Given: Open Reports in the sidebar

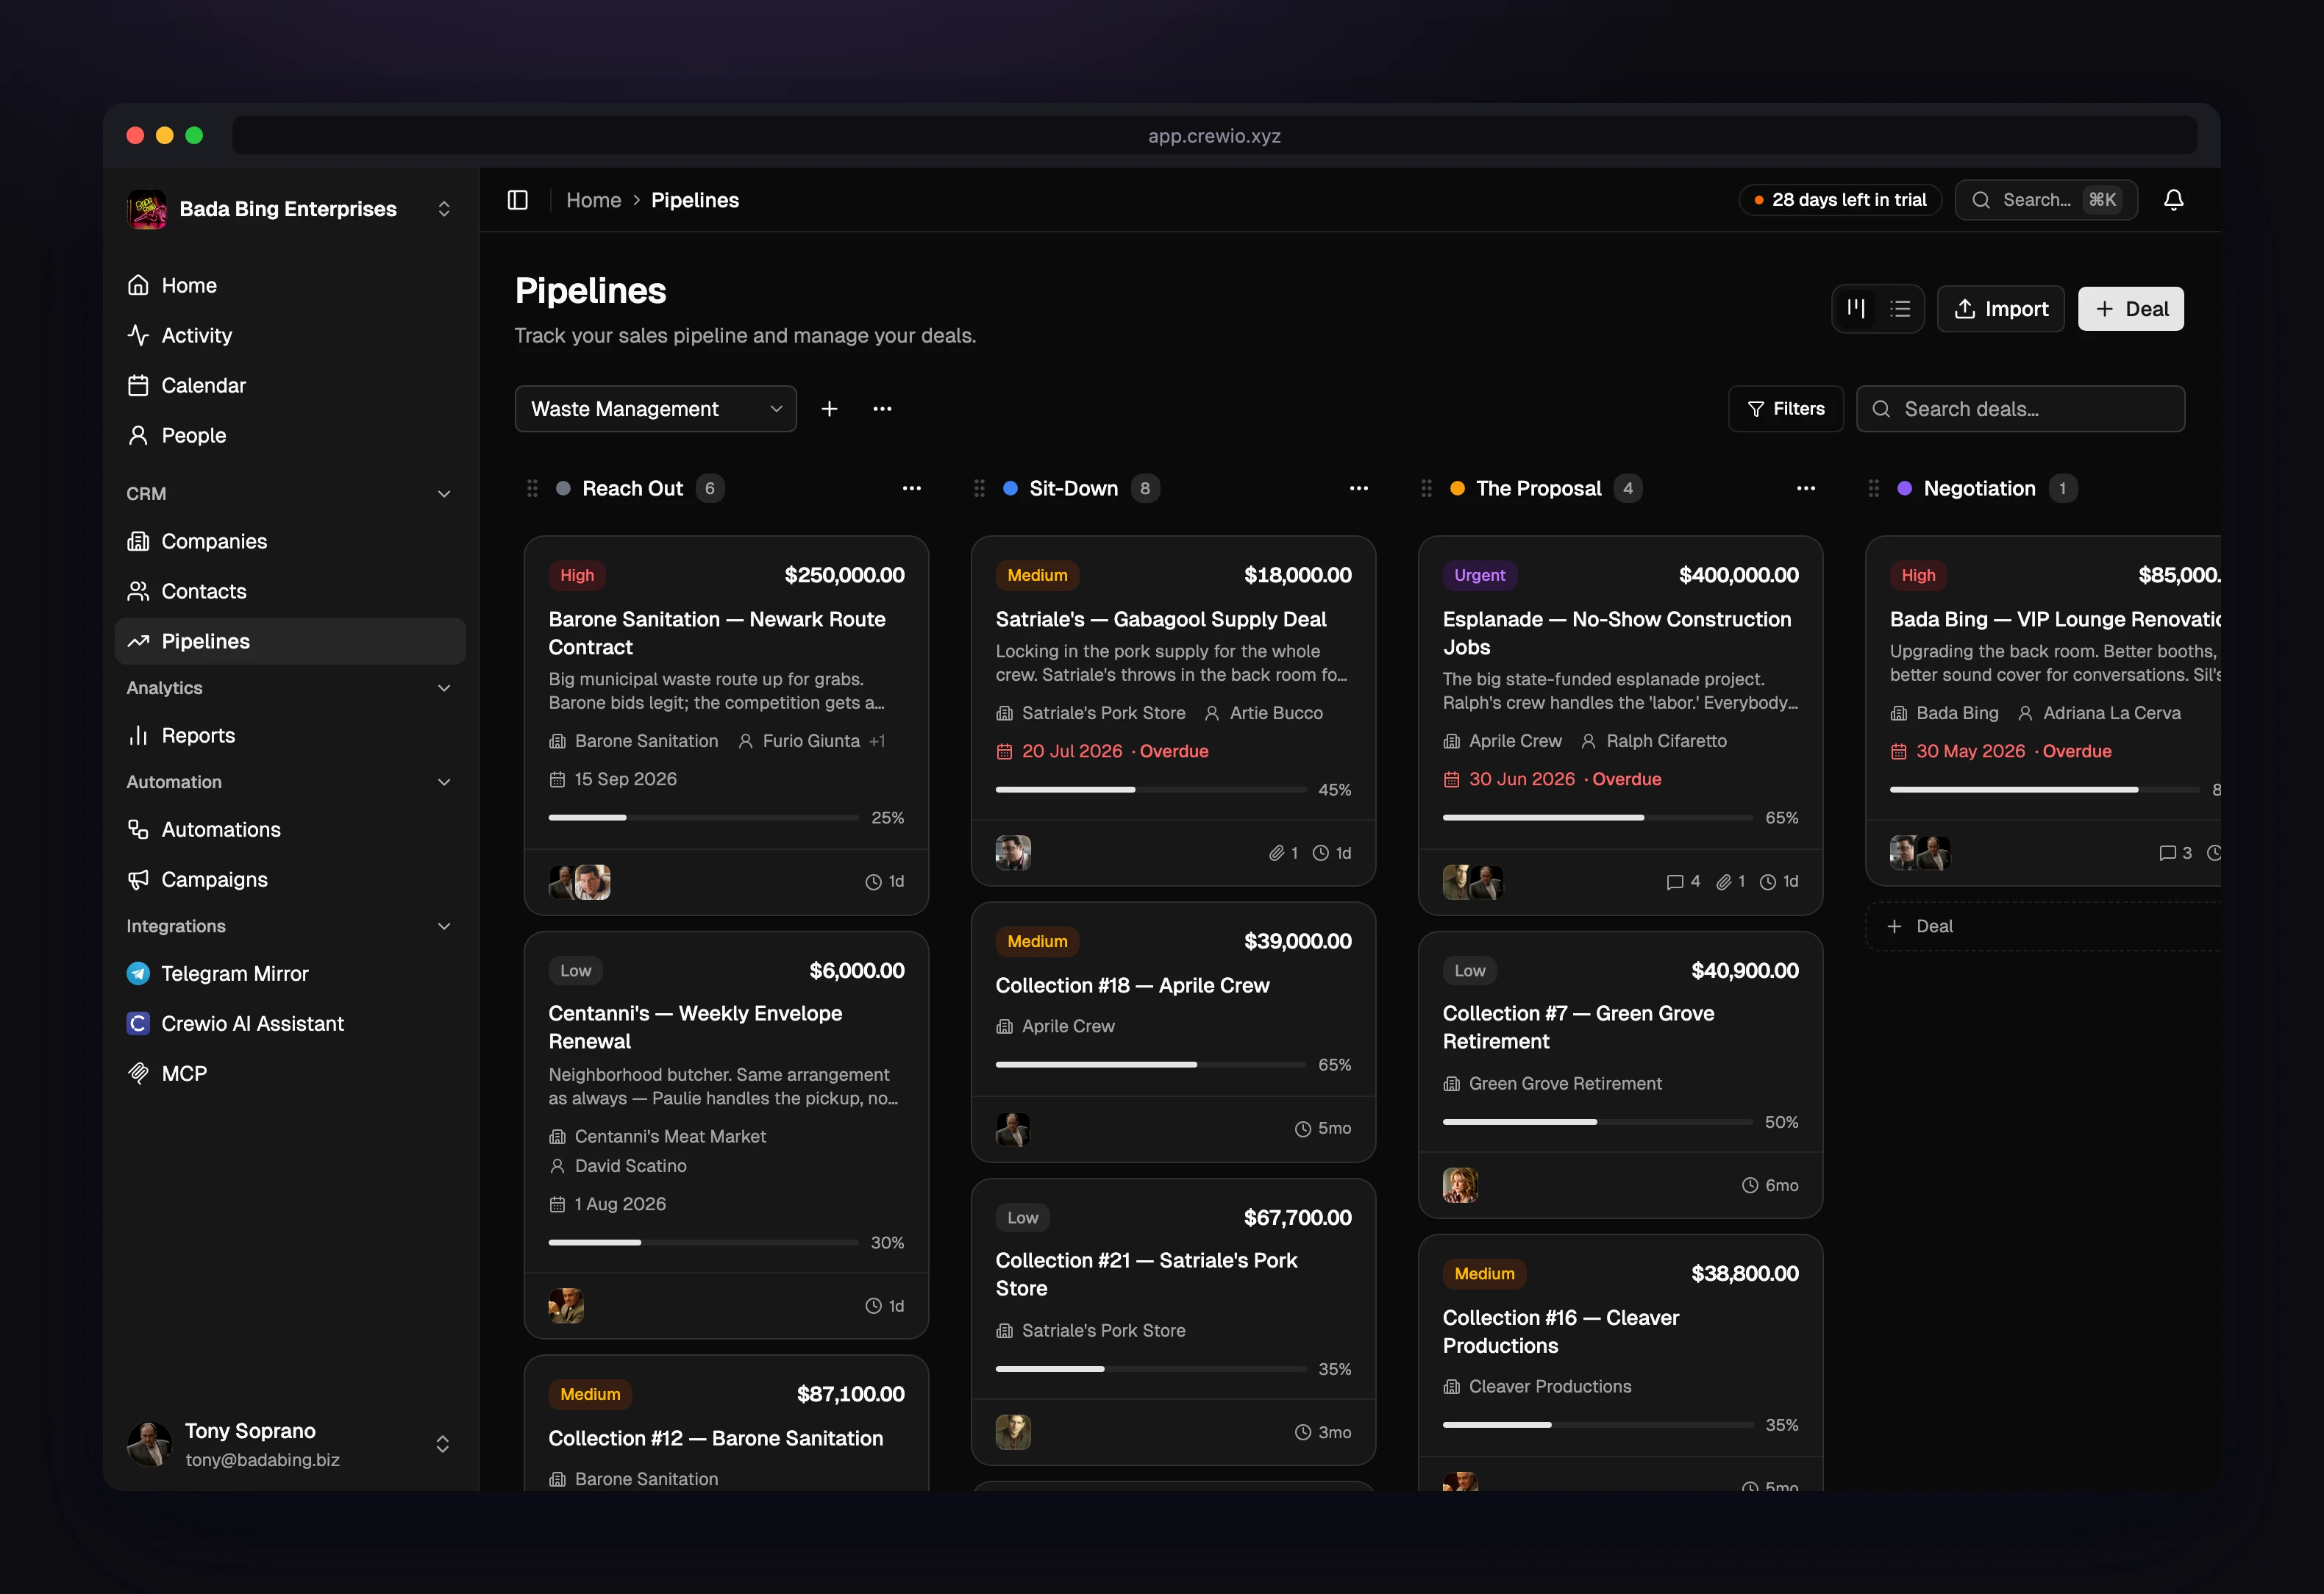Looking at the screenshot, I should point(290,735).
